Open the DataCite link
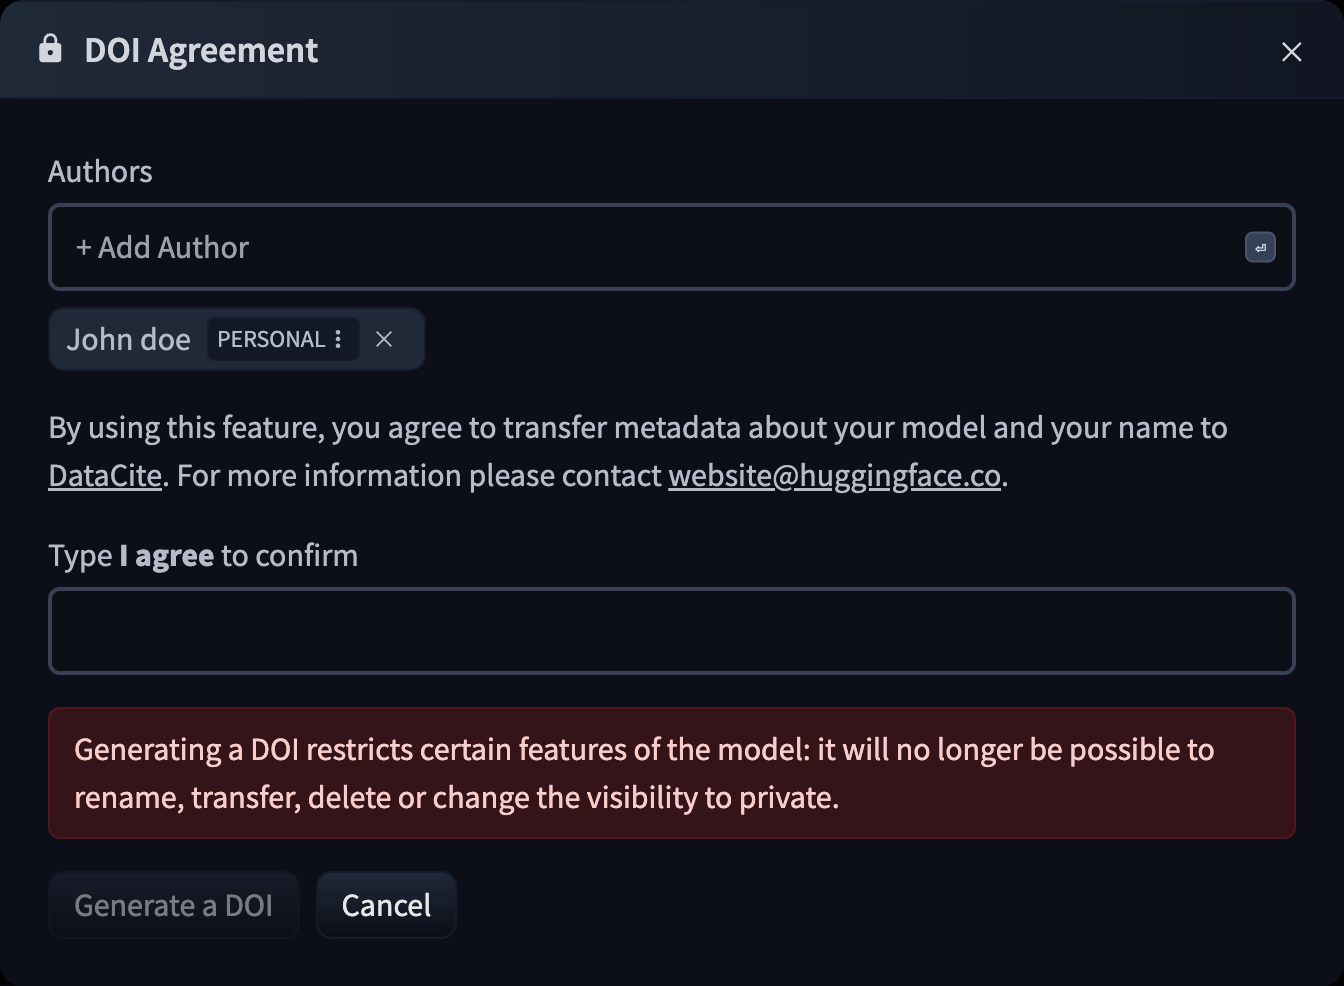The image size is (1344, 986). [x=105, y=476]
